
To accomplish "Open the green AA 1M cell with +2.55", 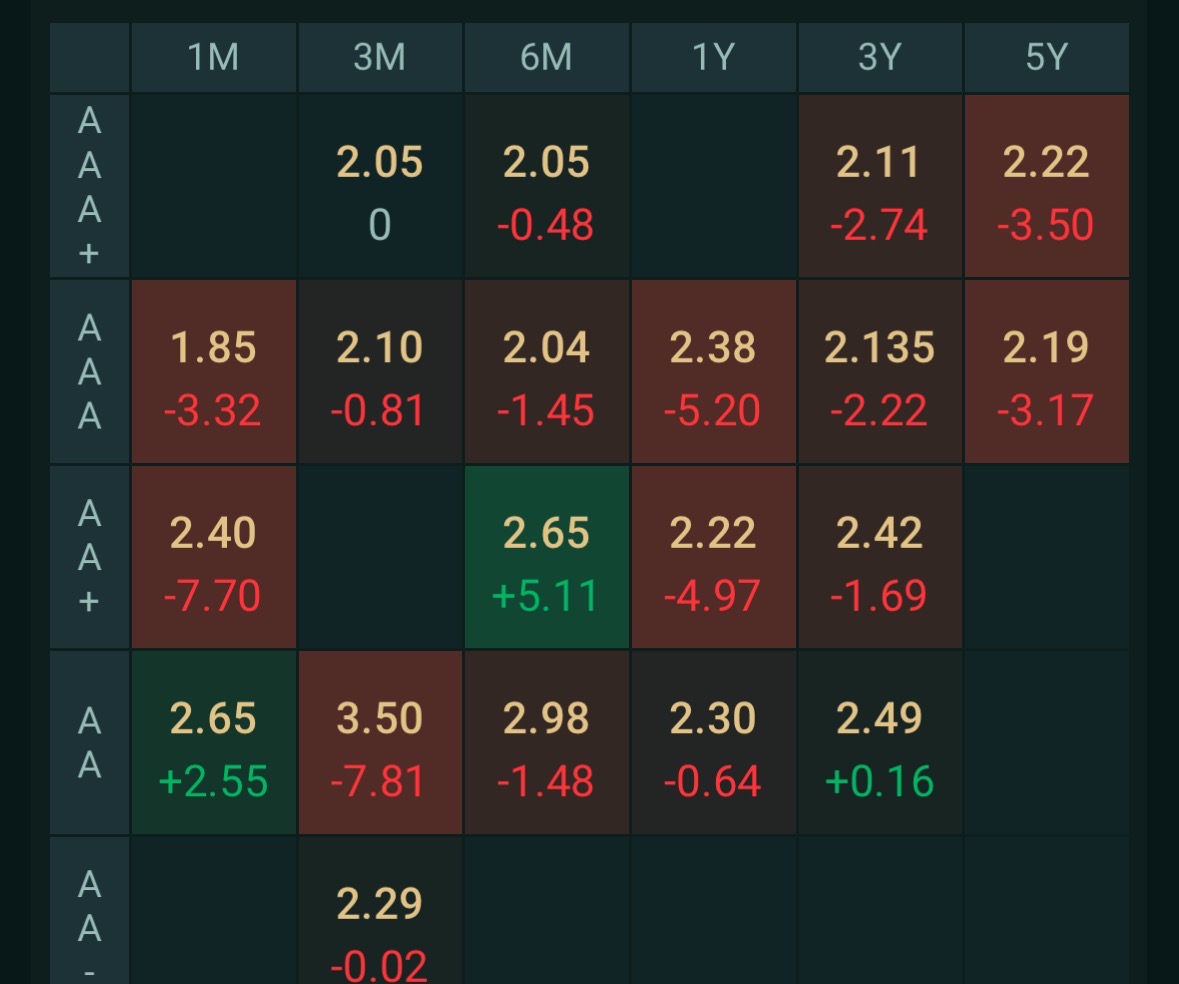I will (x=214, y=743).
